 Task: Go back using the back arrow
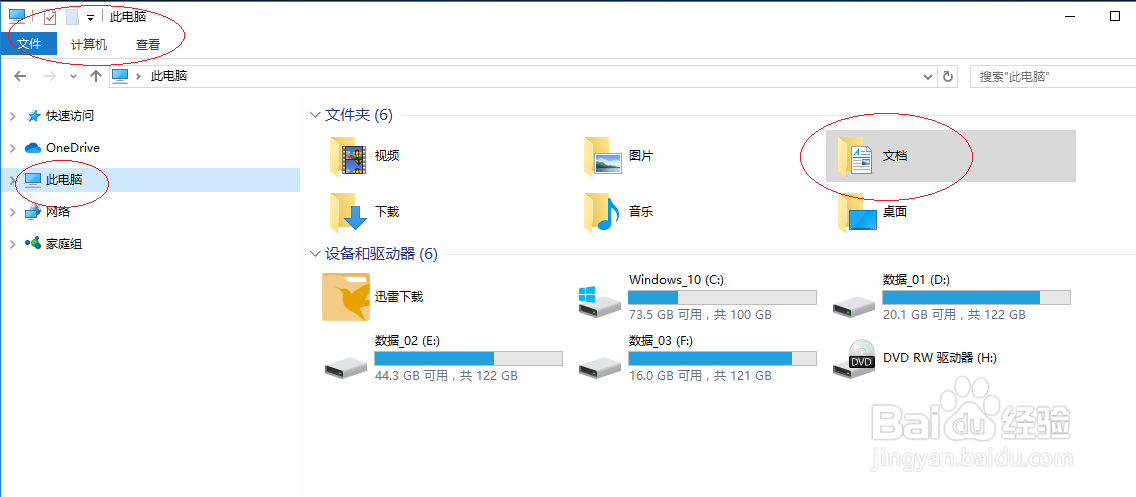coord(20,76)
